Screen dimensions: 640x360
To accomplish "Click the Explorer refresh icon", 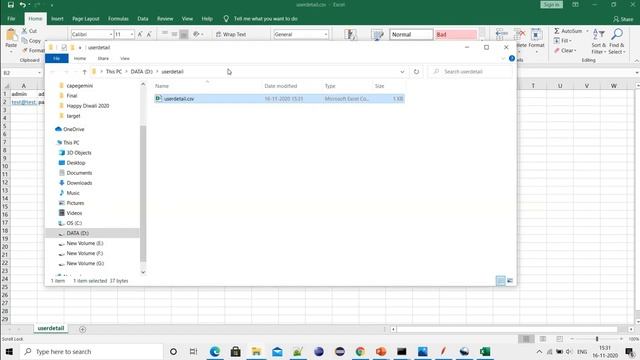I will click(416, 71).
